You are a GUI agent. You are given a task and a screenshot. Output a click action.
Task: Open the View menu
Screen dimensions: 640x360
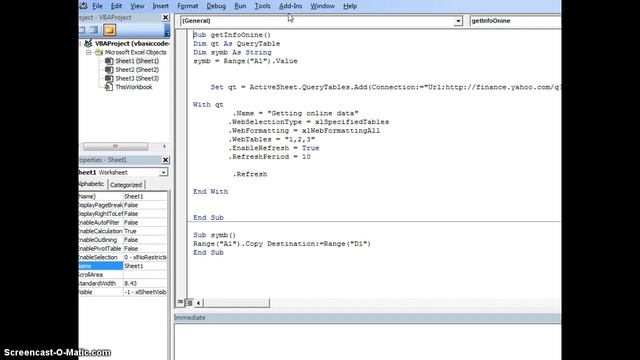137,6
